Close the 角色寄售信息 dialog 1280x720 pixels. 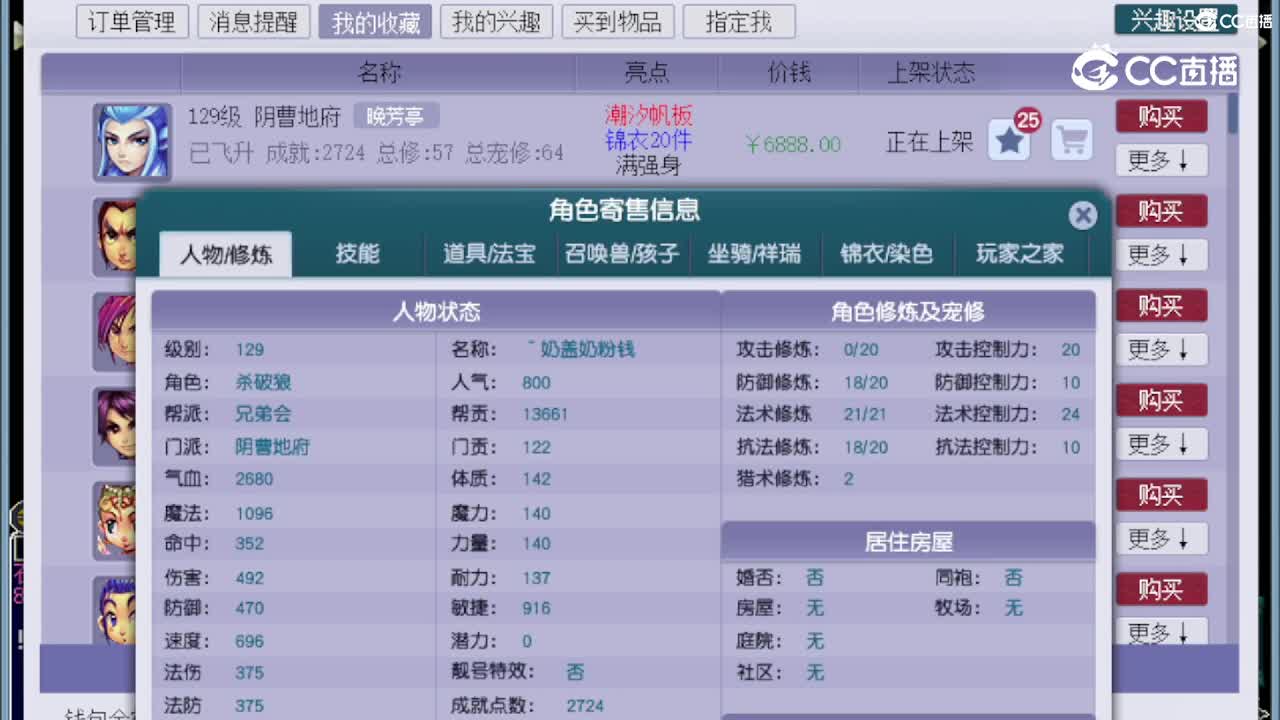pos(1083,214)
